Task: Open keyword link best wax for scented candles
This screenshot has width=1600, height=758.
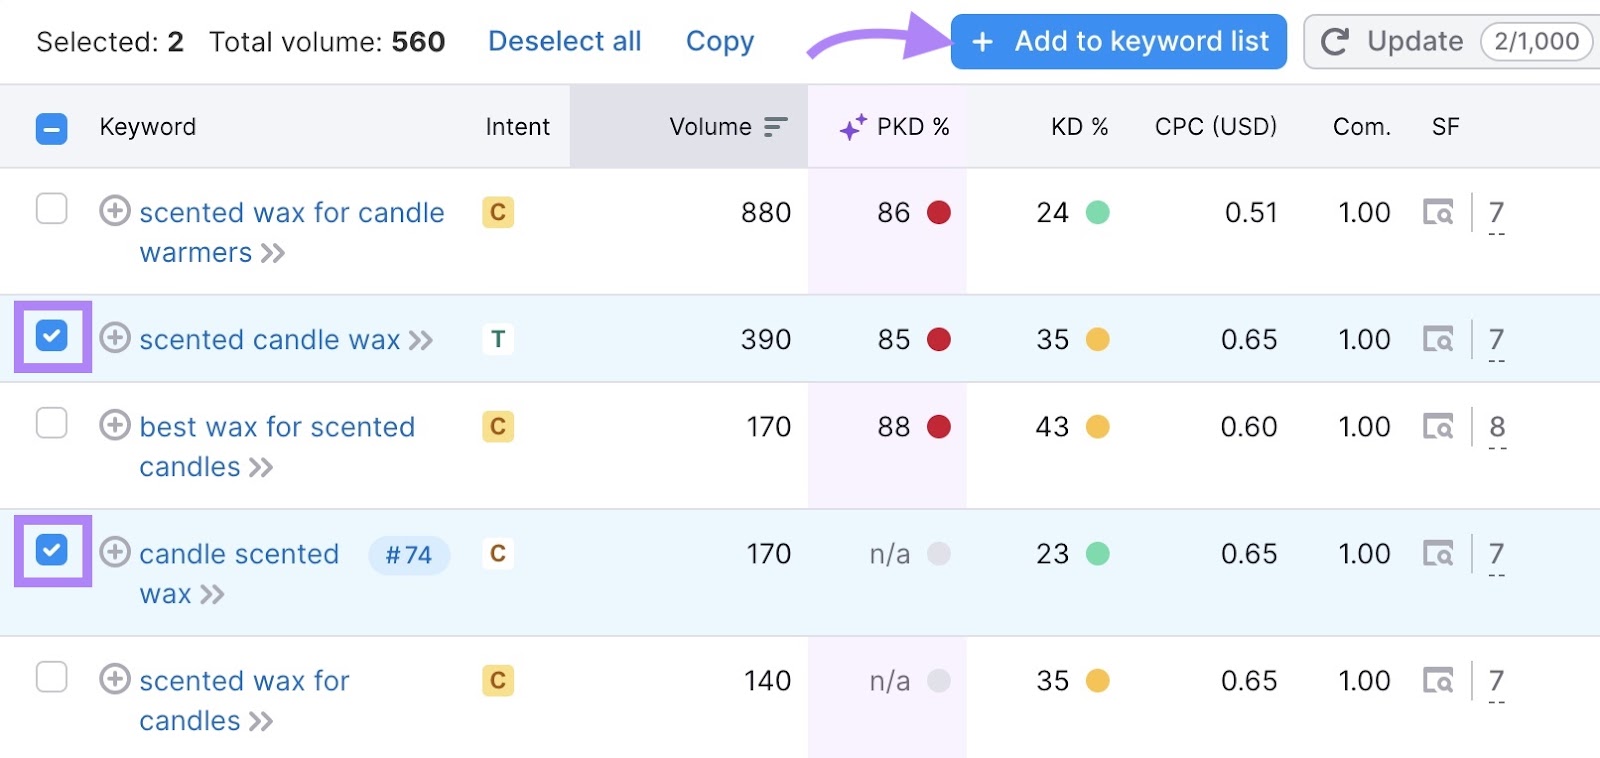Action: 277,446
